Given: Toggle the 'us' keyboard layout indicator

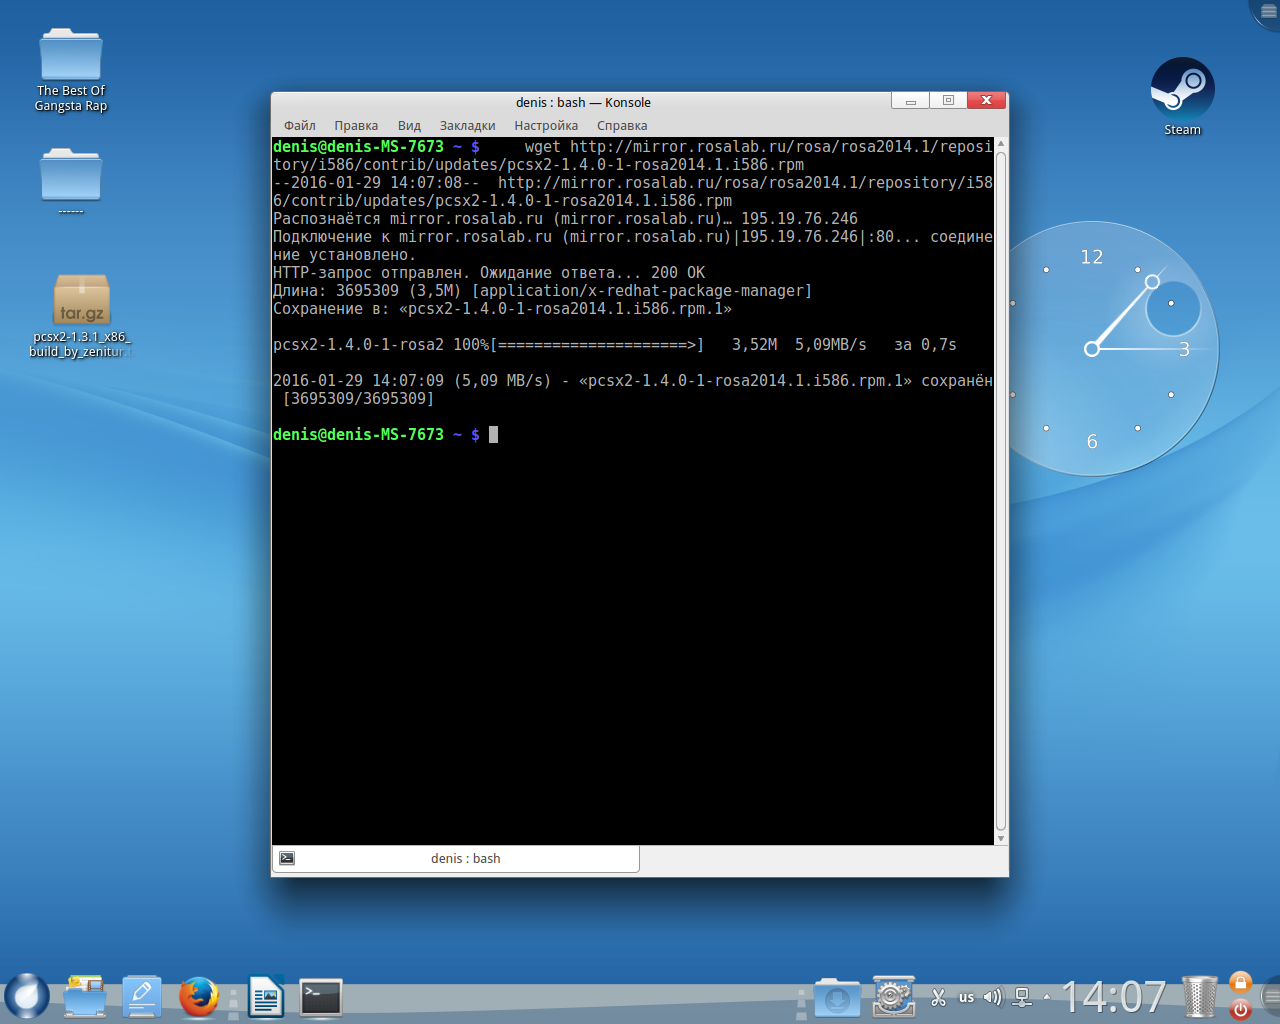Looking at the screenshot, I should [x=966, y=997].
